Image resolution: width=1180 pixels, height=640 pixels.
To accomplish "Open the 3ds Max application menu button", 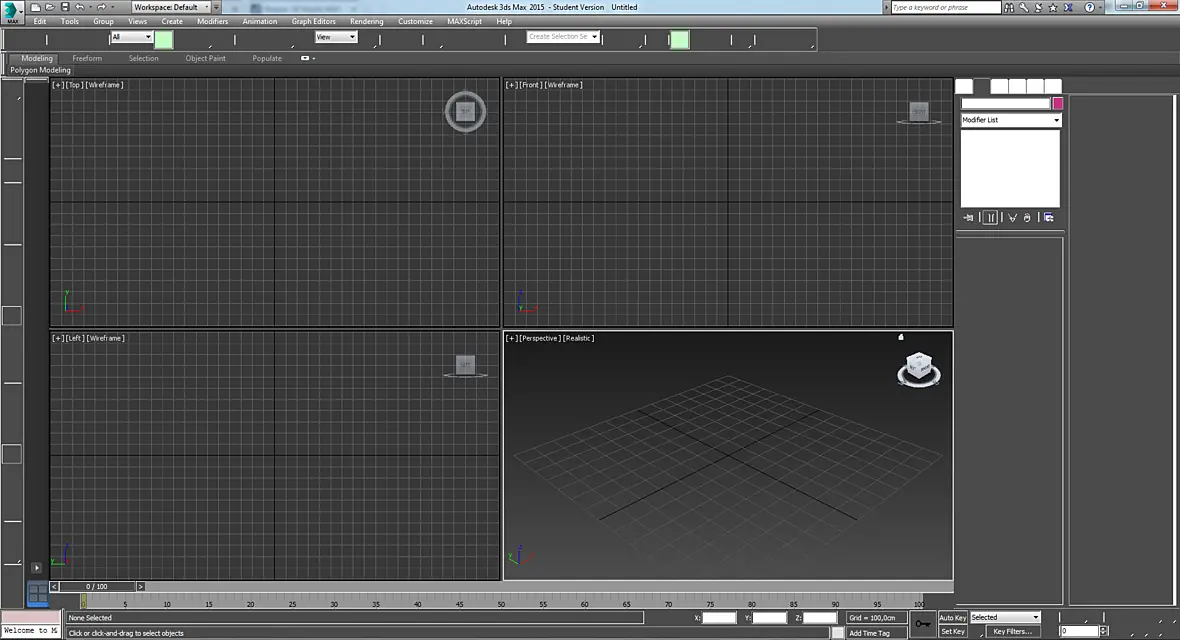I will pos(12,12).
